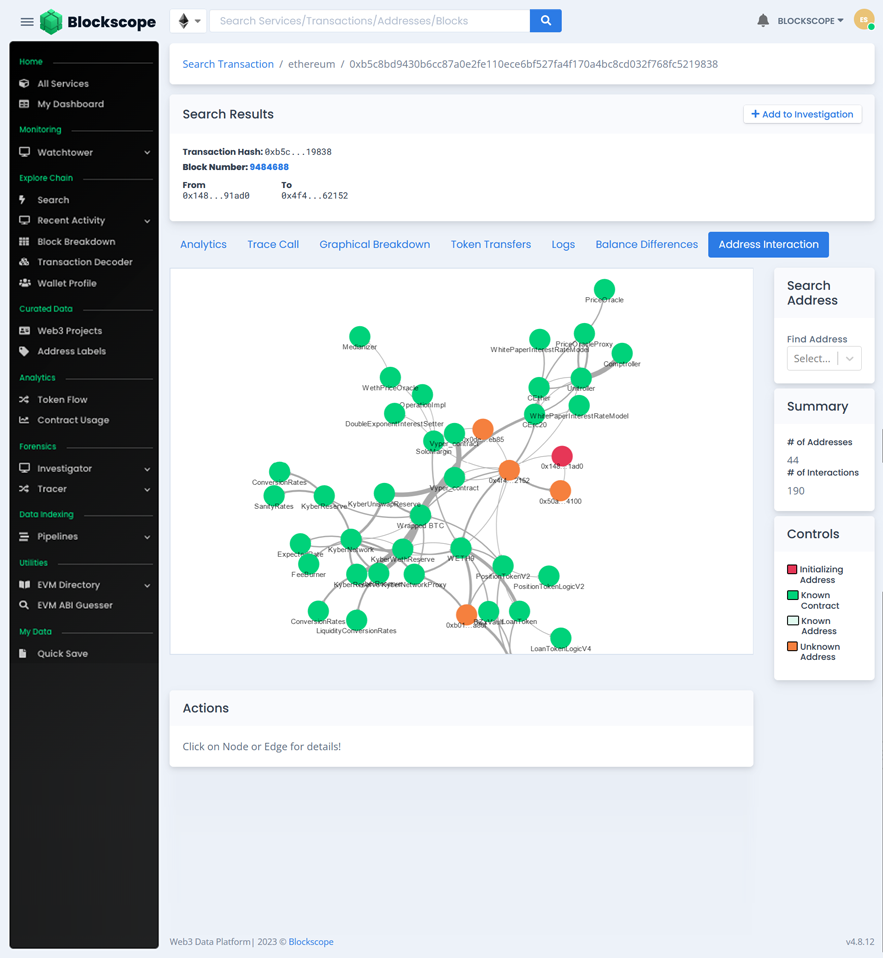Open the Find Address Select dropdown
The width and height of the screenshot is (883, 958).
[824, 358]
